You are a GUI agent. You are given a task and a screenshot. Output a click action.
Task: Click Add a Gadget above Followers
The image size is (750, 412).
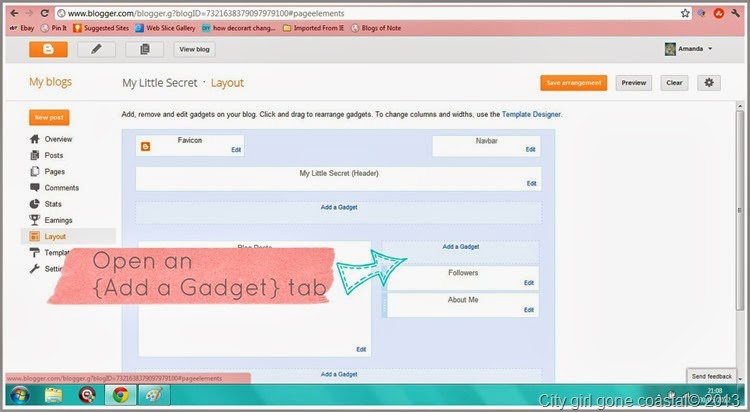(461, 247)
